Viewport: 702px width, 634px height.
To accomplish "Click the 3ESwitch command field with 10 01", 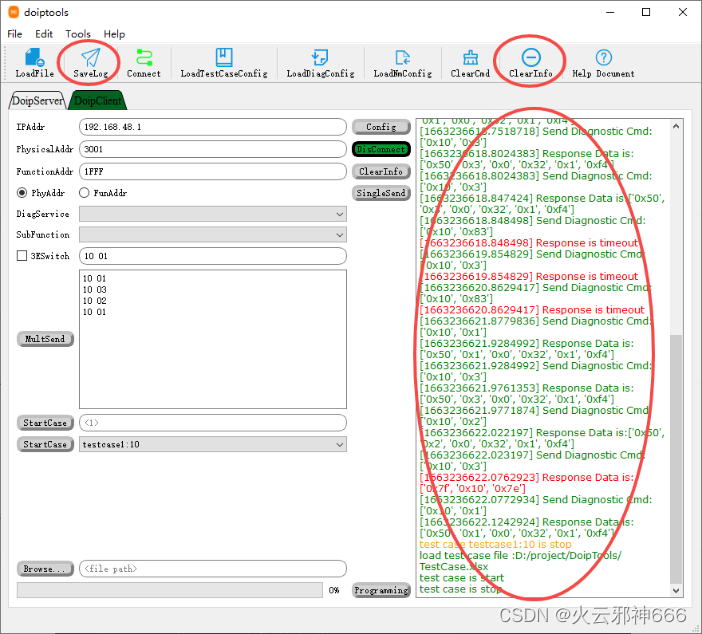I will pos(213,256).
